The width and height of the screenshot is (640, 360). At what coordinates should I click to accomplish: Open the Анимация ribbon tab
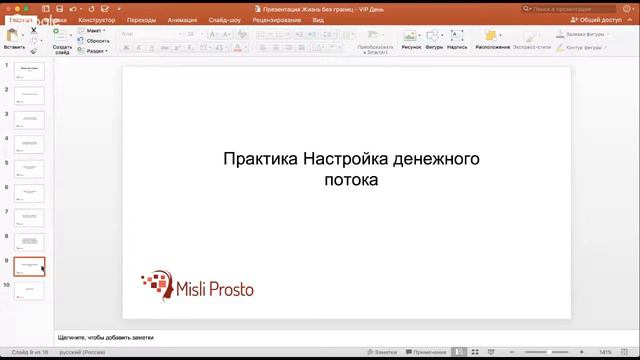(x=182, y=20)
